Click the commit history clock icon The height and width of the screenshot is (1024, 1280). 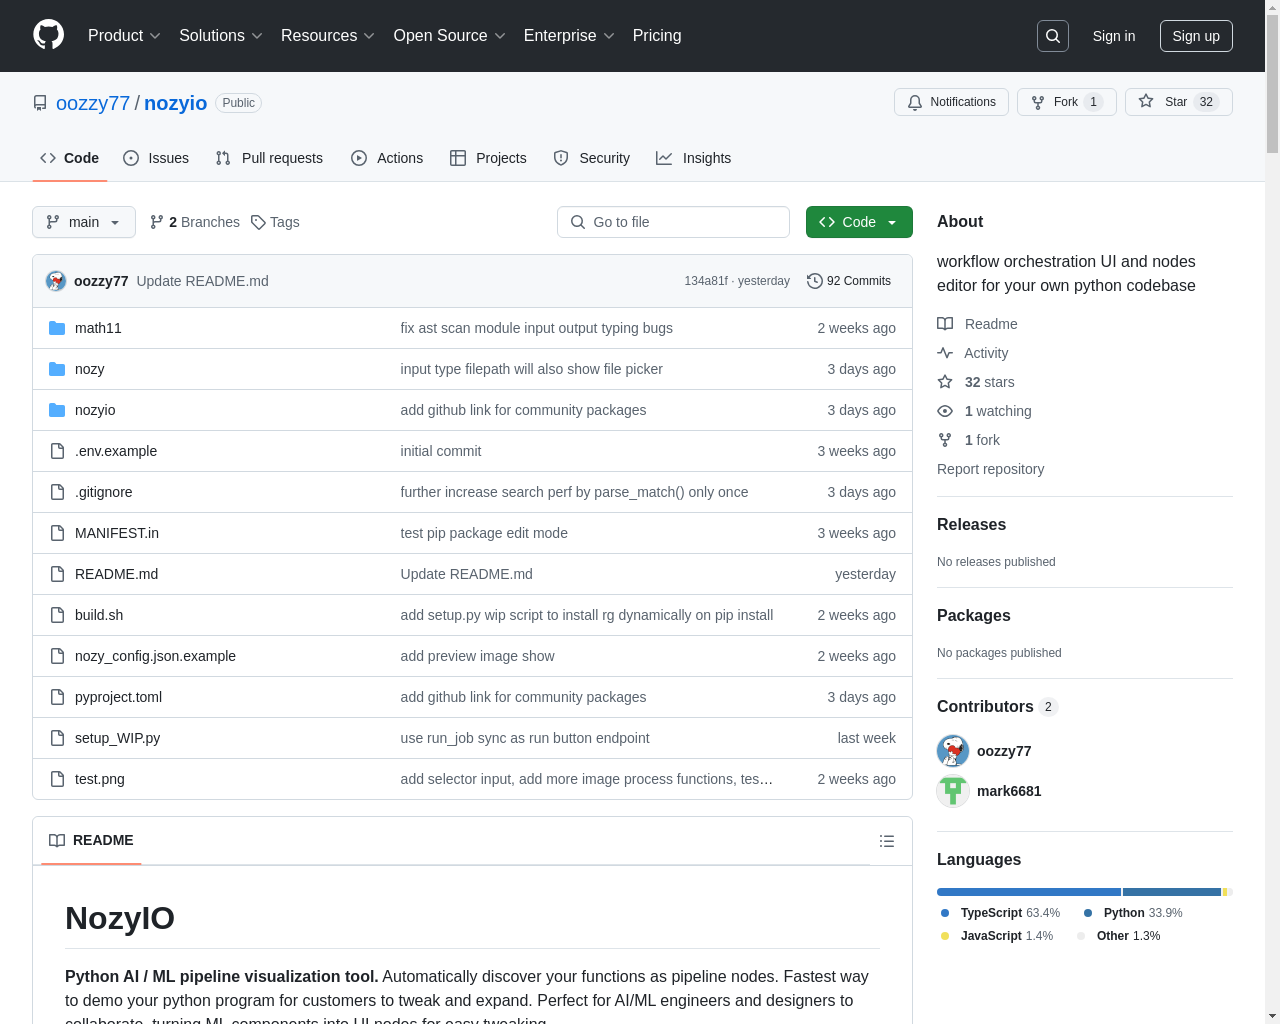pyautogui.click(x=815, y=281)
